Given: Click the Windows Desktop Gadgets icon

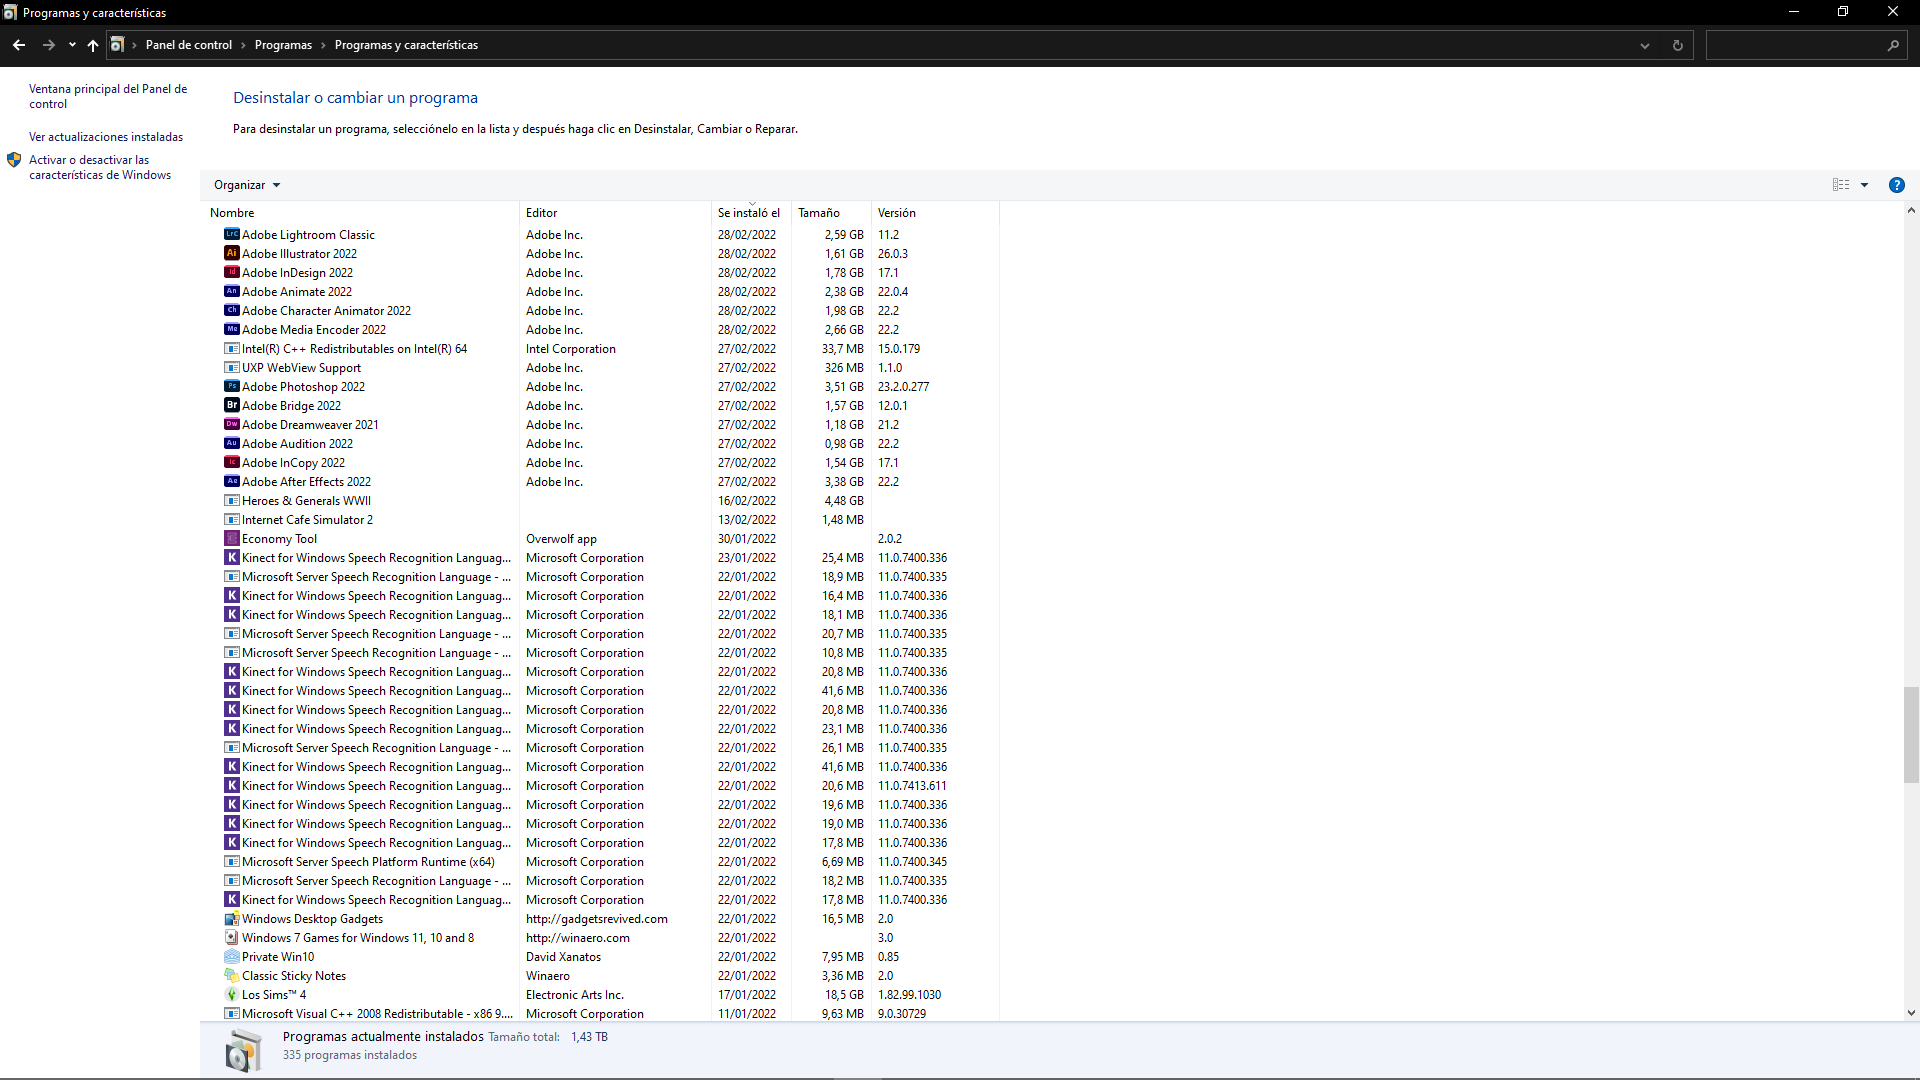Looking at the screenshot, I should (x=232, y=918).
